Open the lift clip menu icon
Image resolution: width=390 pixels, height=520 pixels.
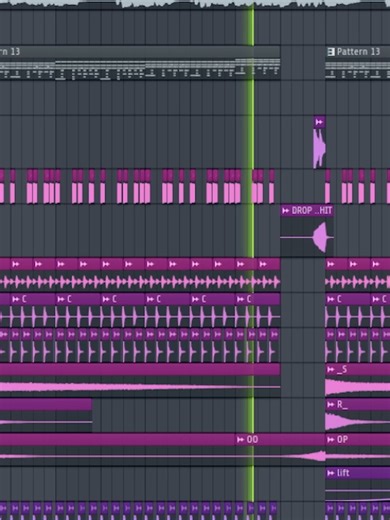point(331,473)
